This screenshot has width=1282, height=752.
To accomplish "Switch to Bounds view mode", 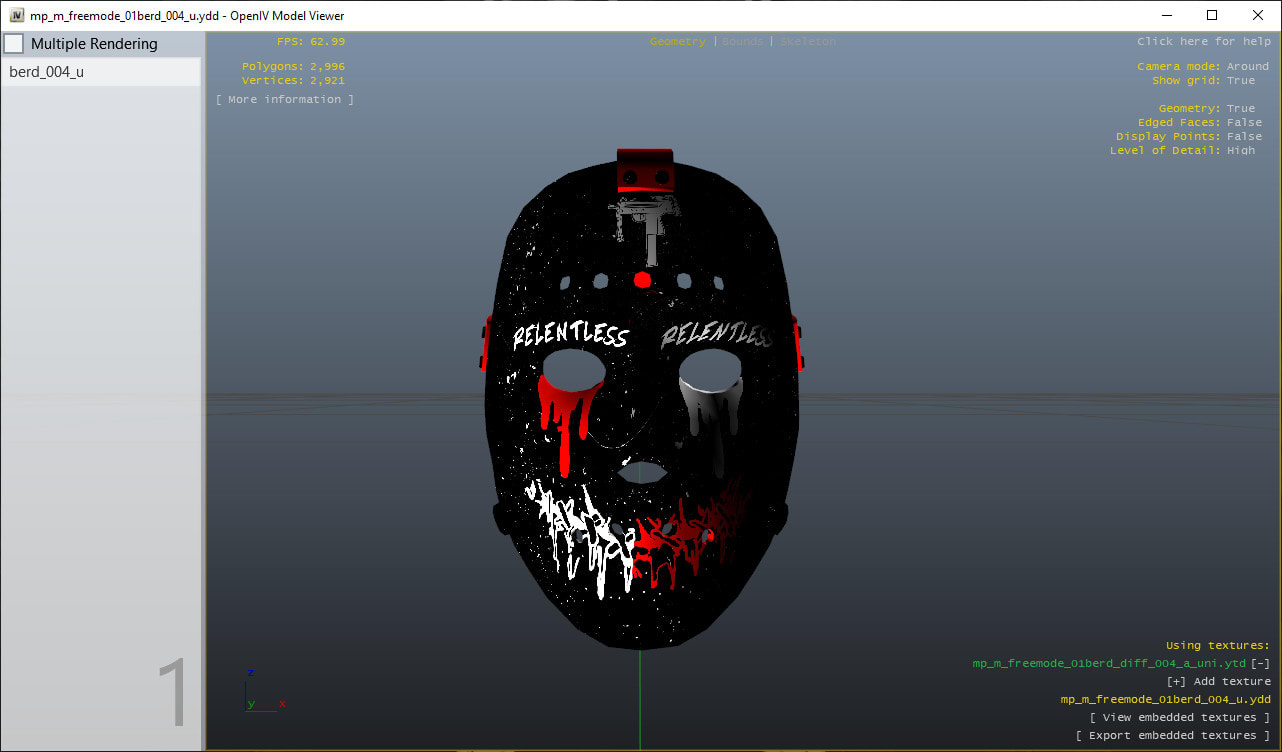I will pos(742,42).
